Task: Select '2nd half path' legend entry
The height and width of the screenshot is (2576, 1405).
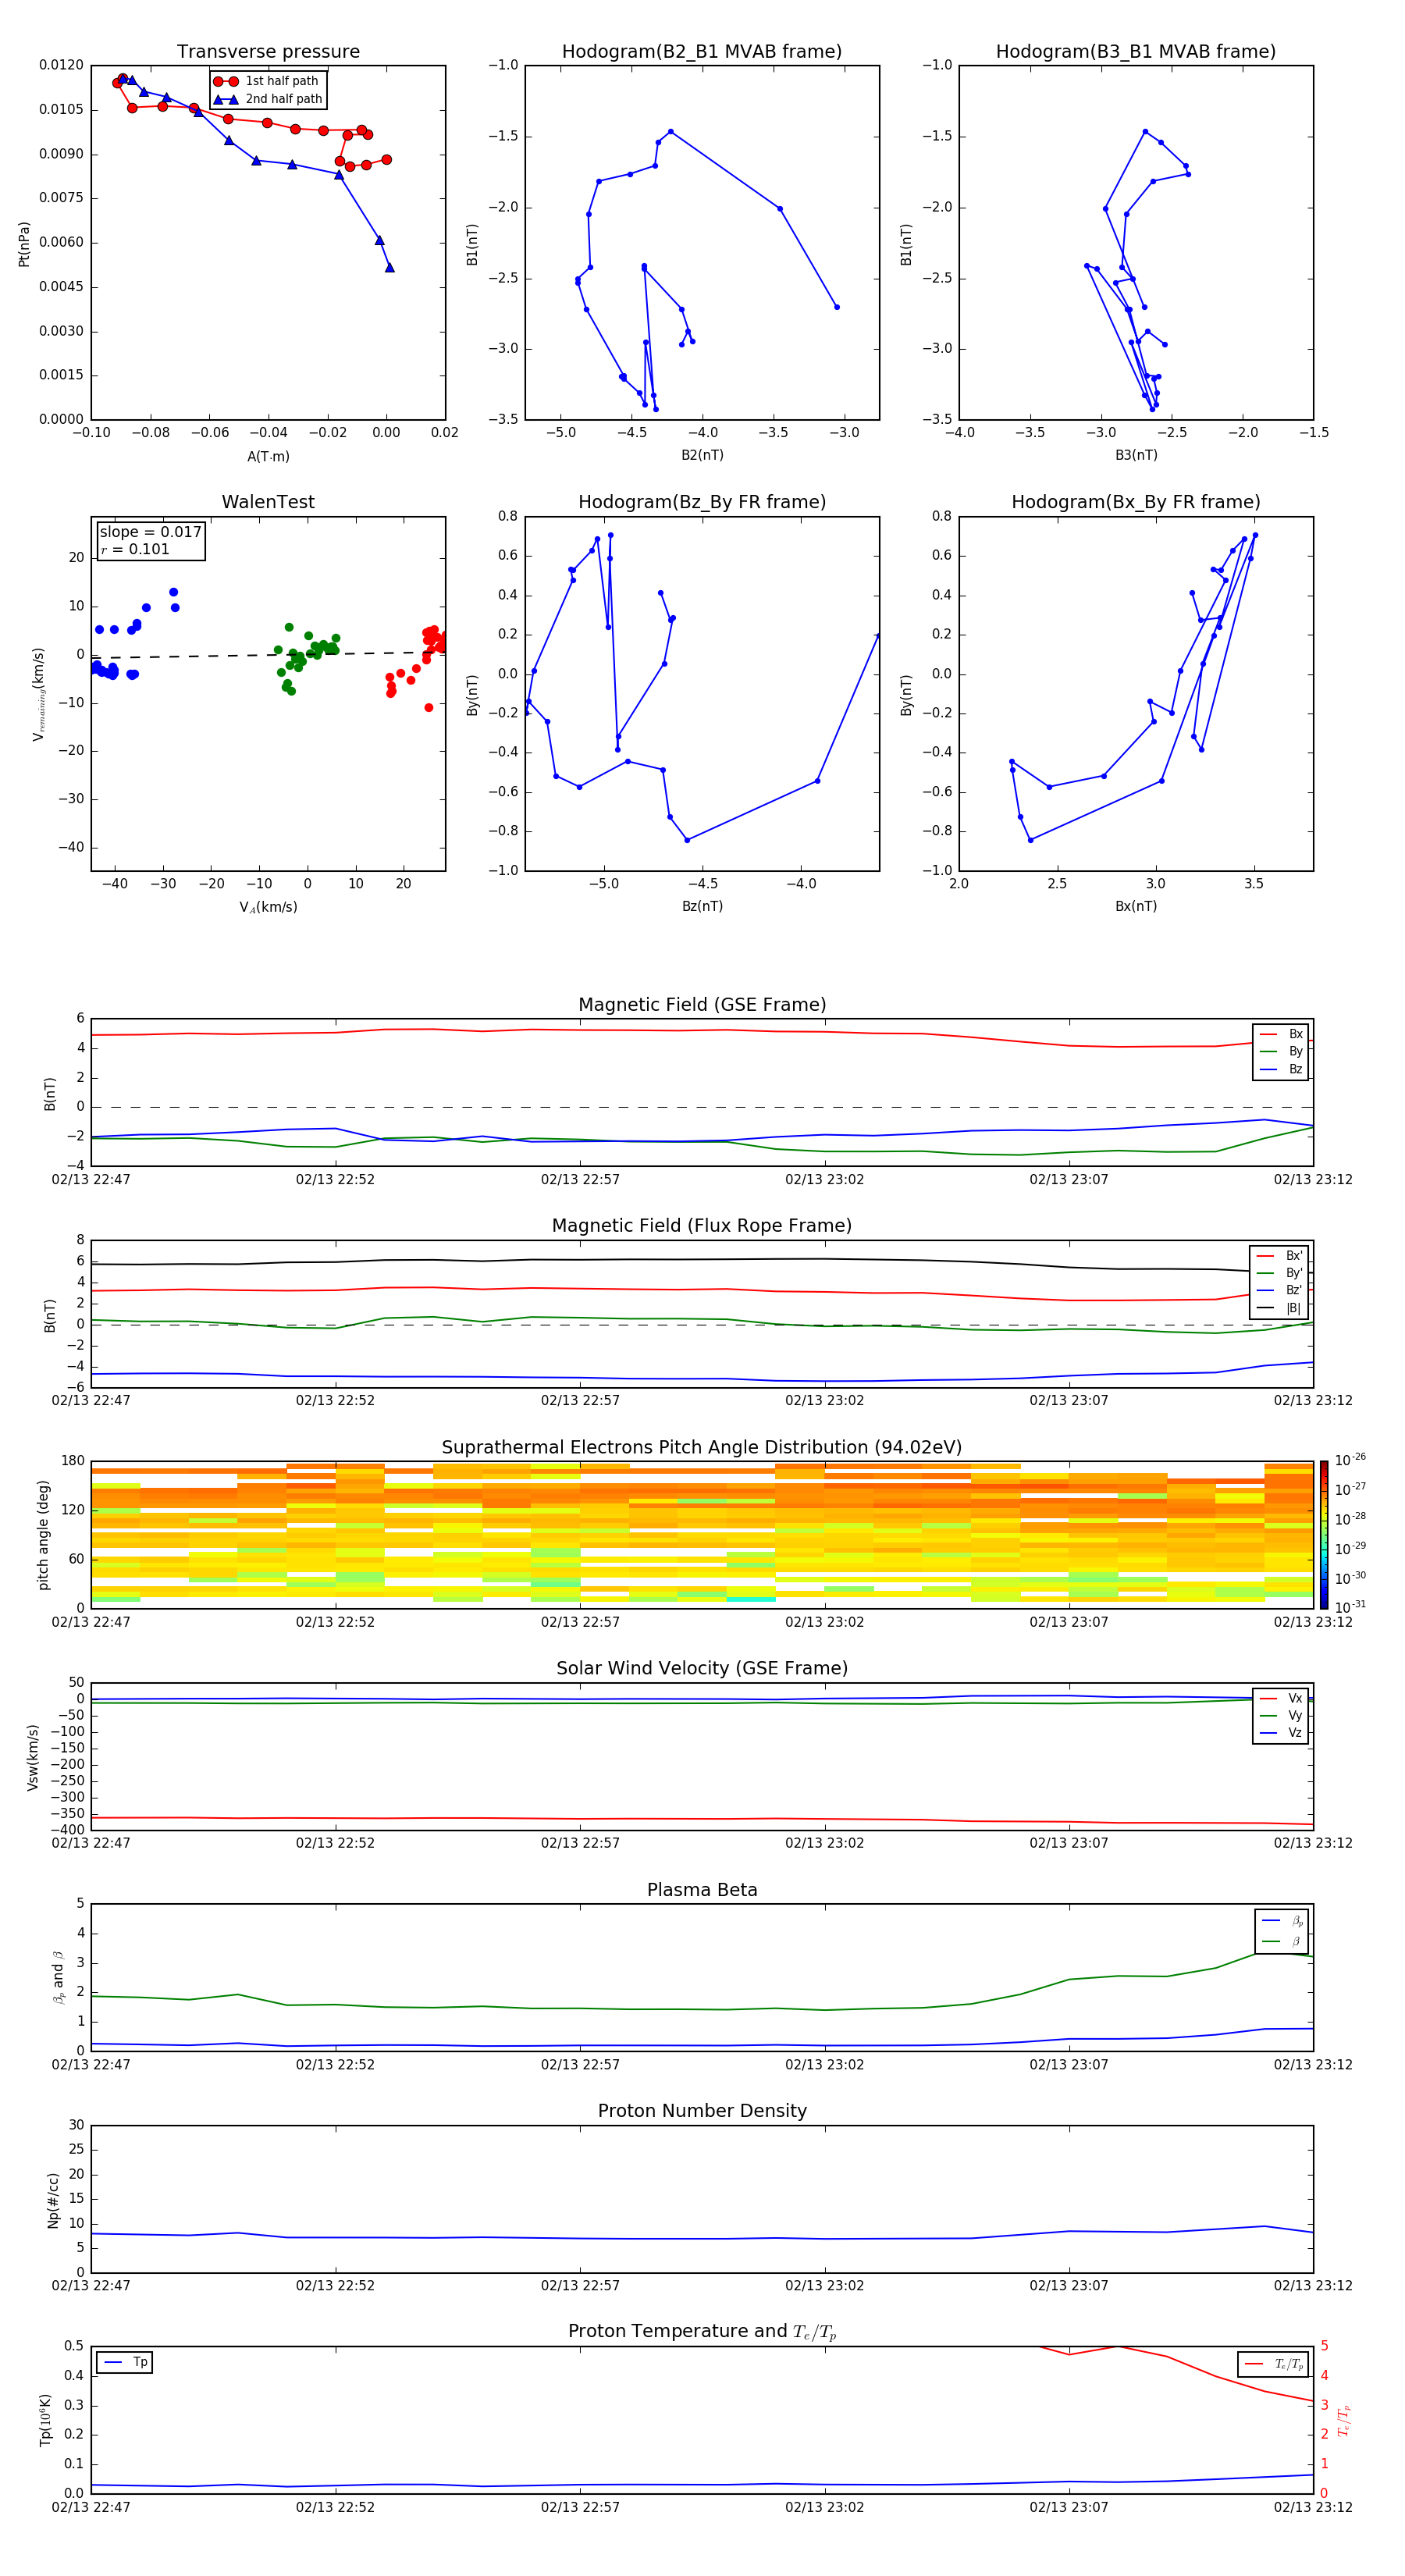Action: tap(268, 99)
